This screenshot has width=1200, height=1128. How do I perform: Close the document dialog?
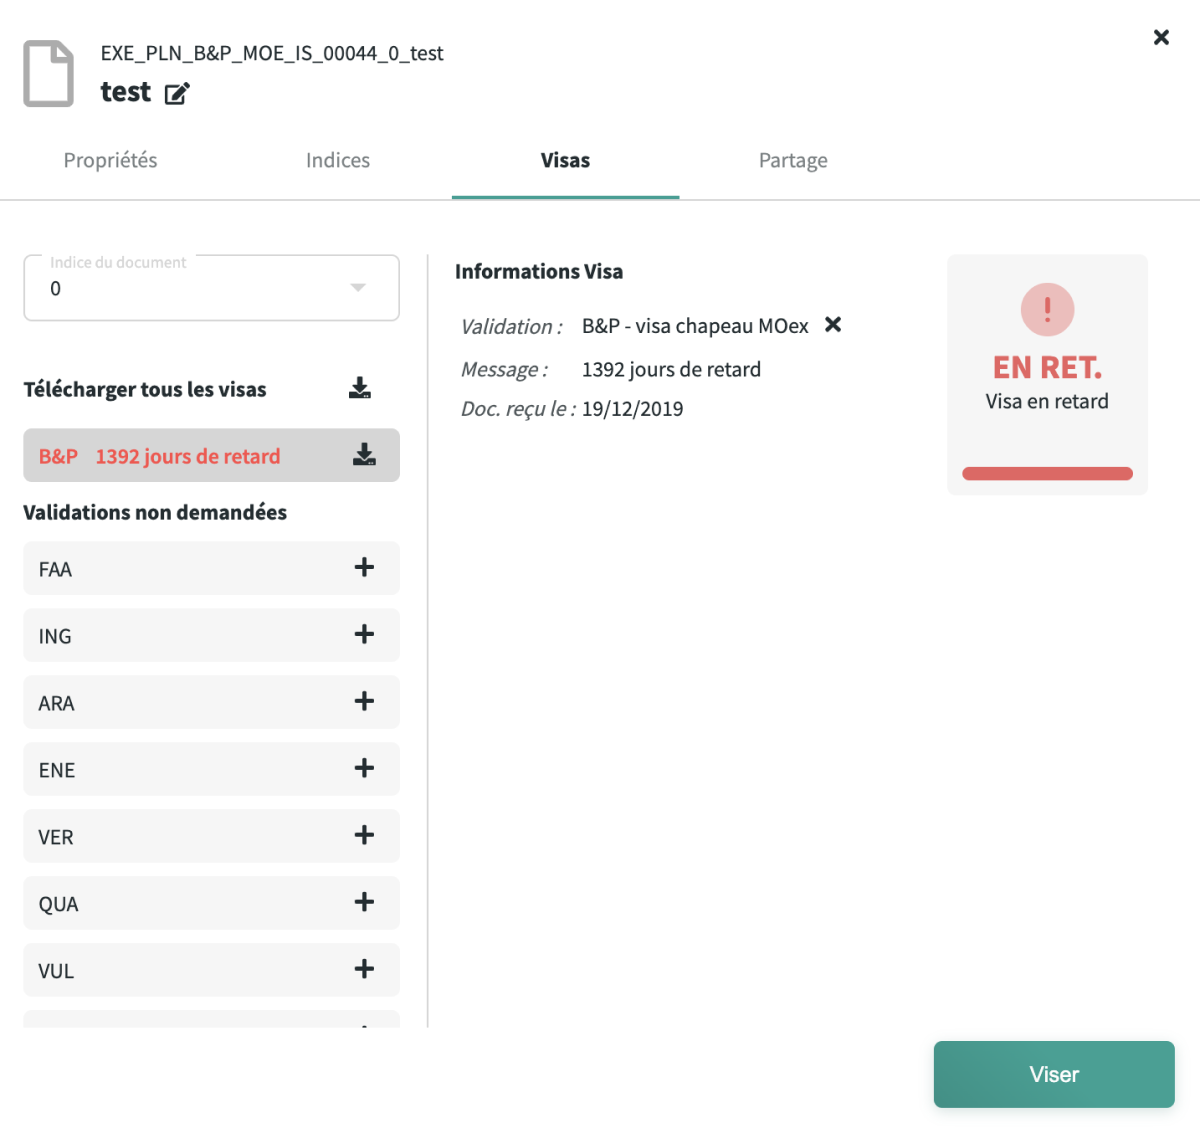pos(1161,37)
